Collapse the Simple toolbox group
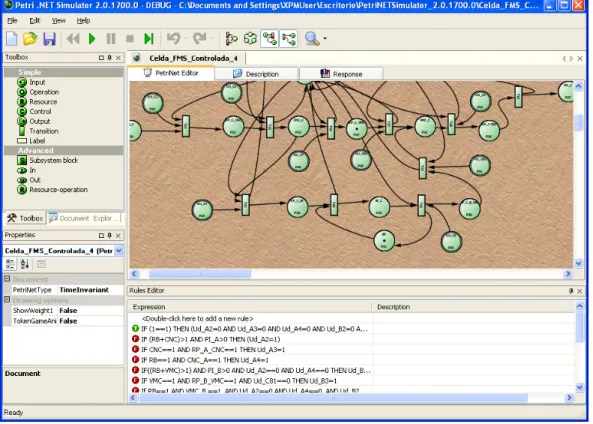Screen dimensions: 593x424 pyautogui.click(x=64, y=72)
